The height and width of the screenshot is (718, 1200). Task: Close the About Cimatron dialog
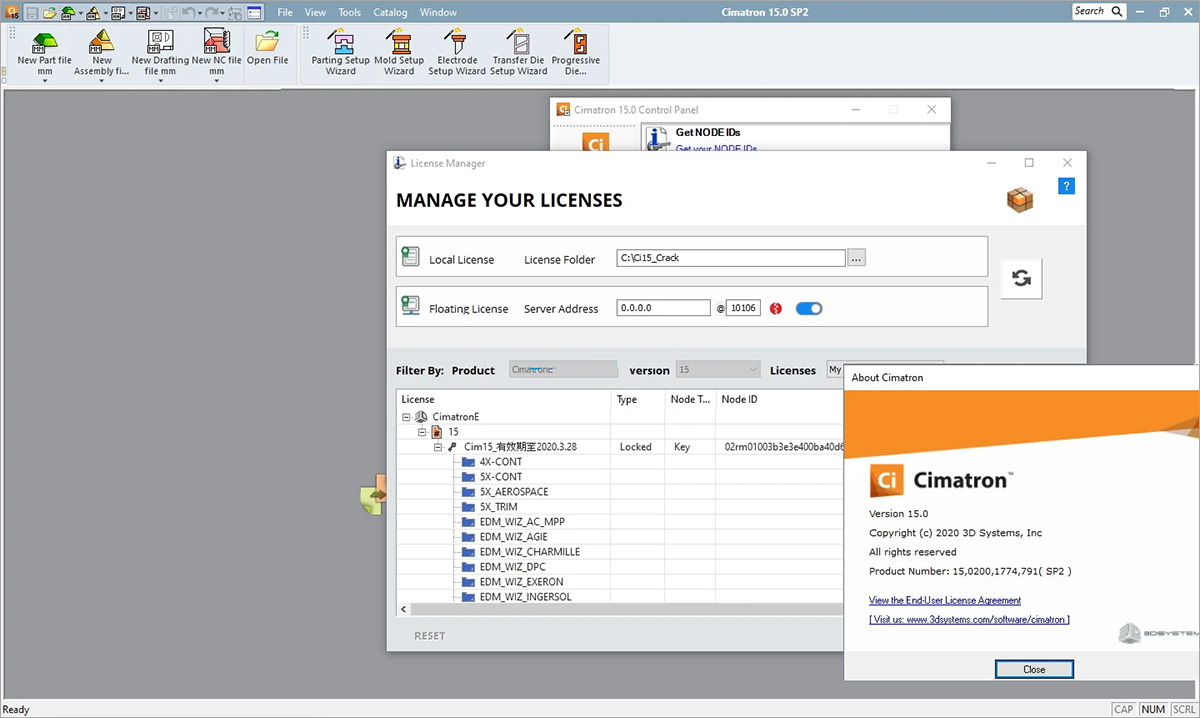point(1034,669)
